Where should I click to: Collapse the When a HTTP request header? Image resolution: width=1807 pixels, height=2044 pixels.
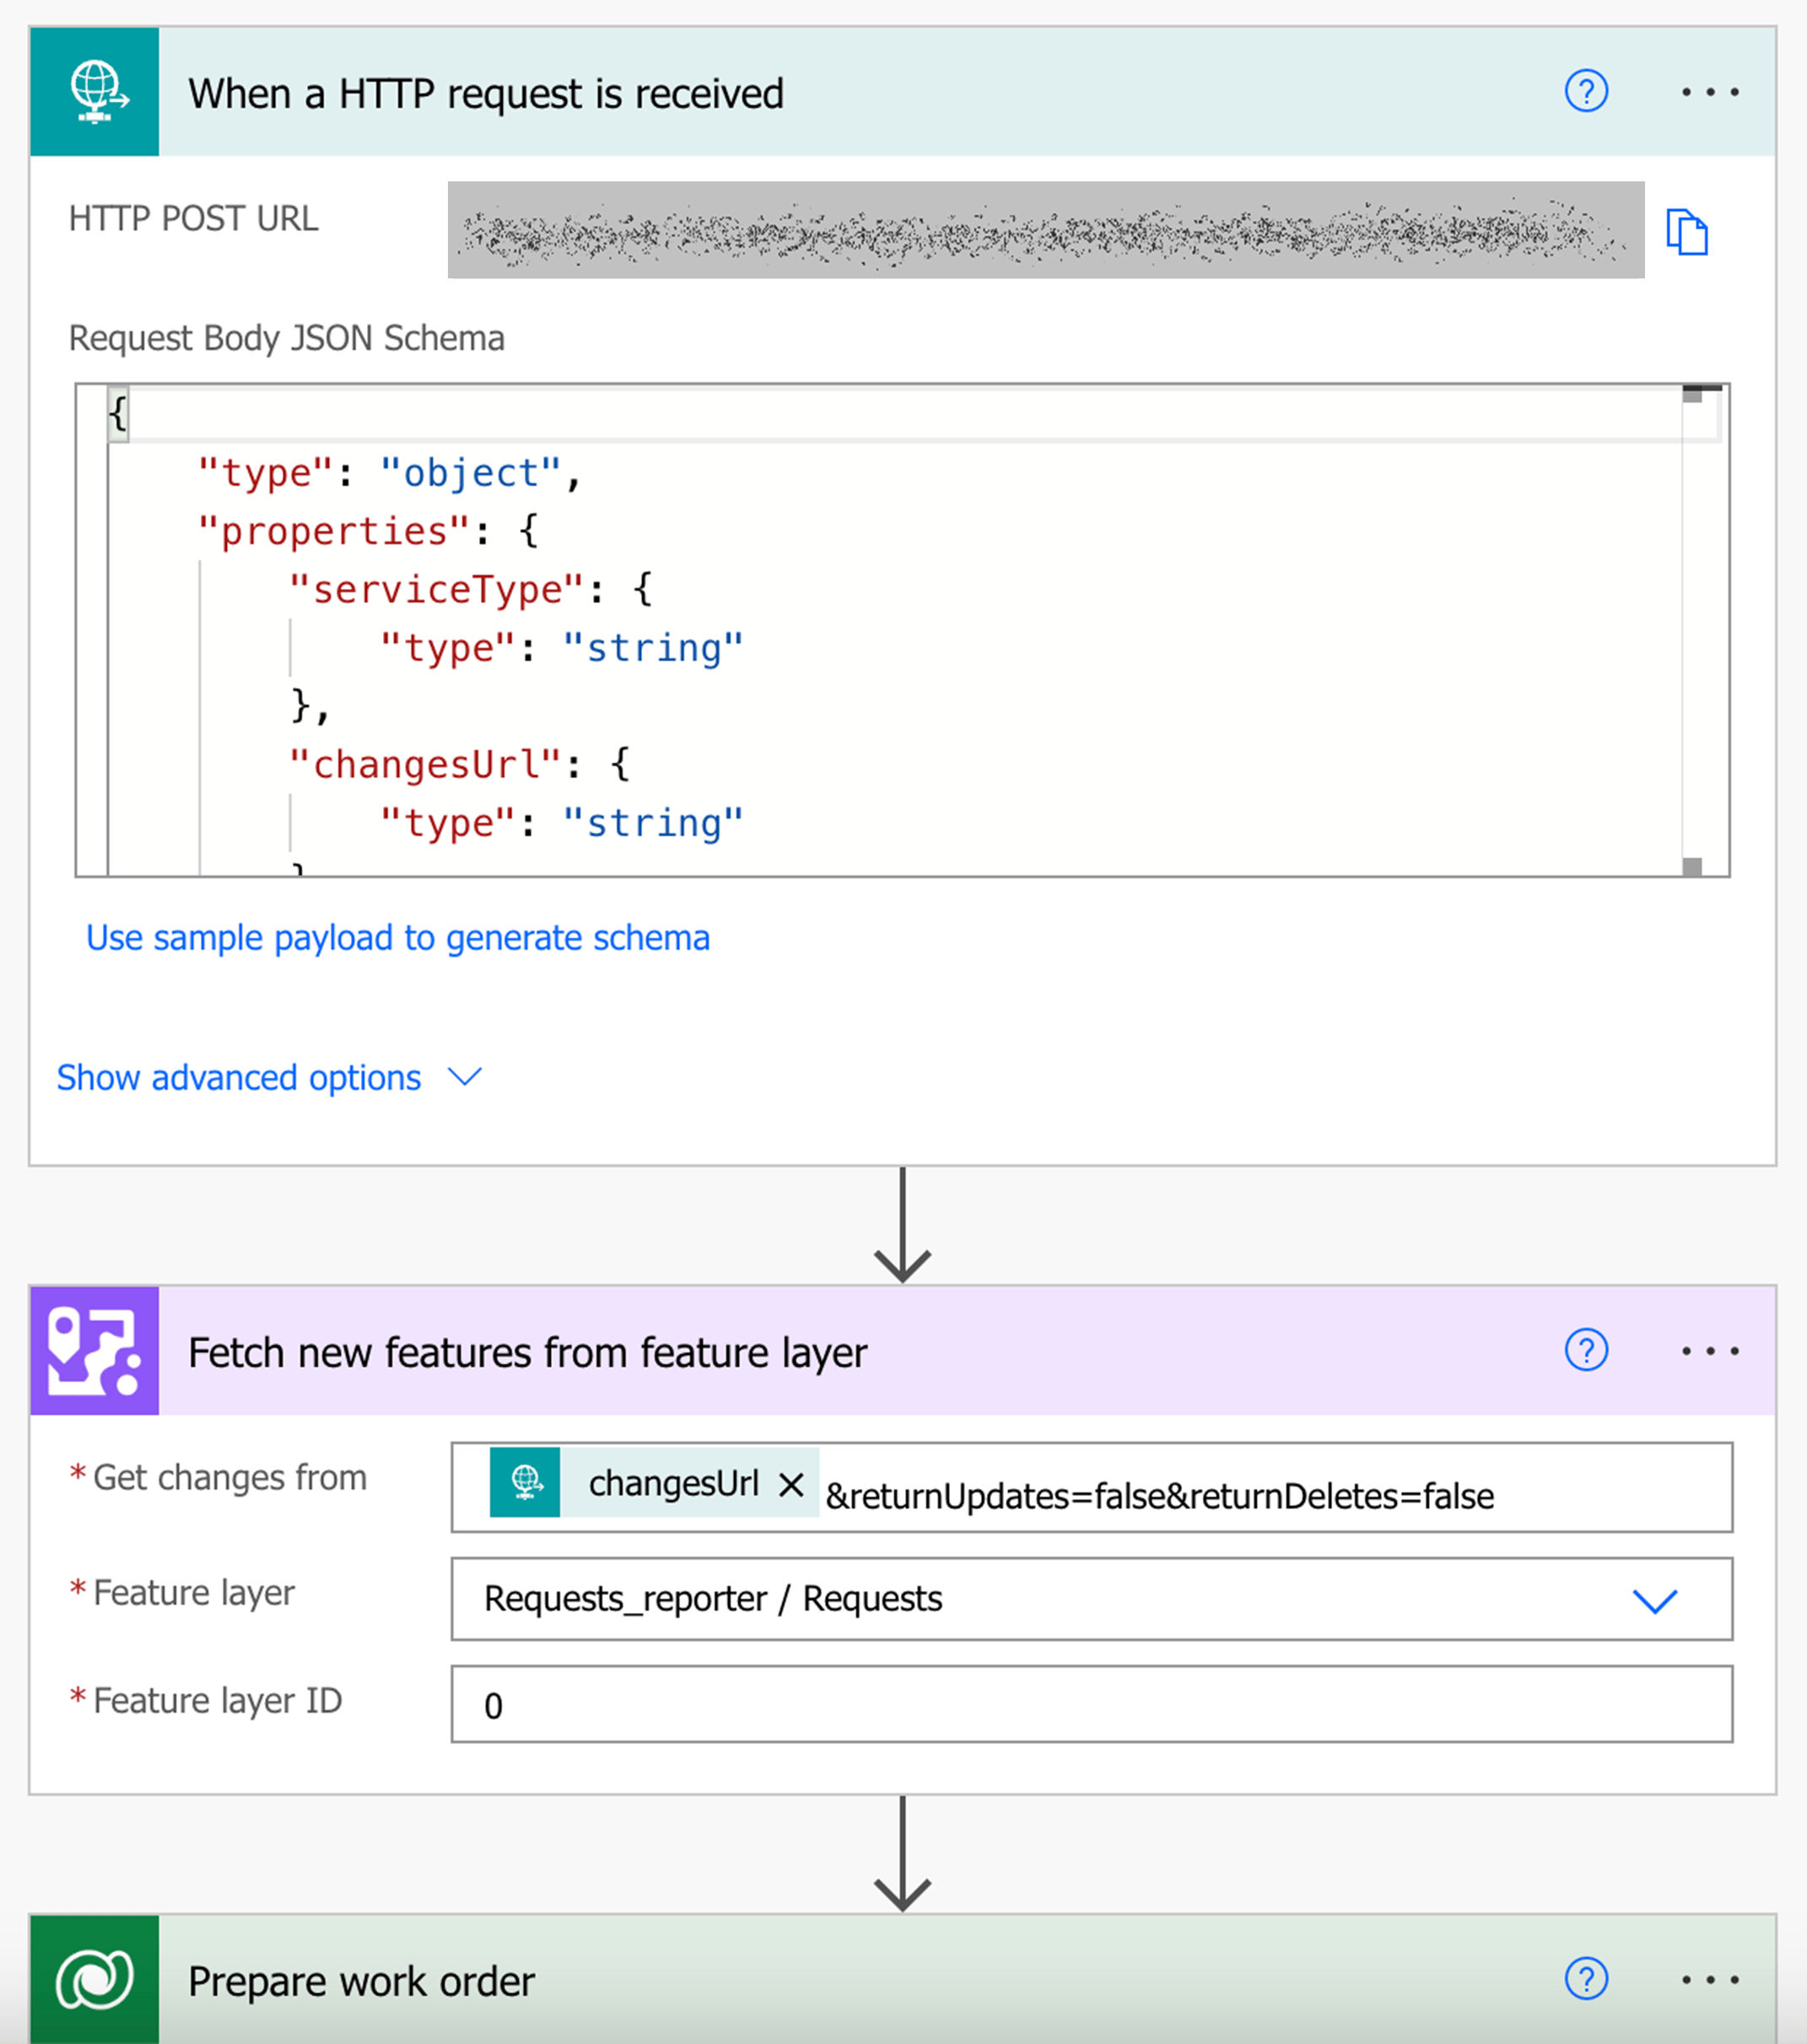(x=485, y=93)
